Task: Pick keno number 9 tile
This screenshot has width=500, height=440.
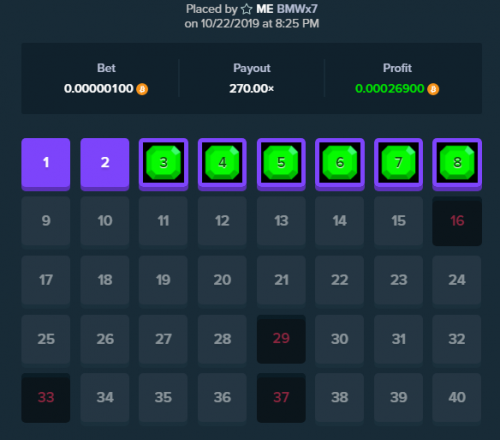Action: (46, 221)
